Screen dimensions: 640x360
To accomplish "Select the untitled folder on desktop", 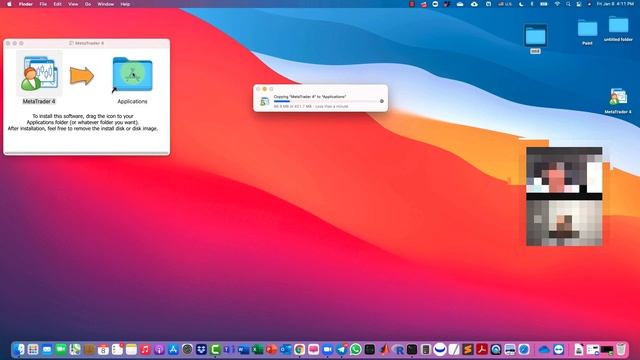I will click(x=618, y=25).
